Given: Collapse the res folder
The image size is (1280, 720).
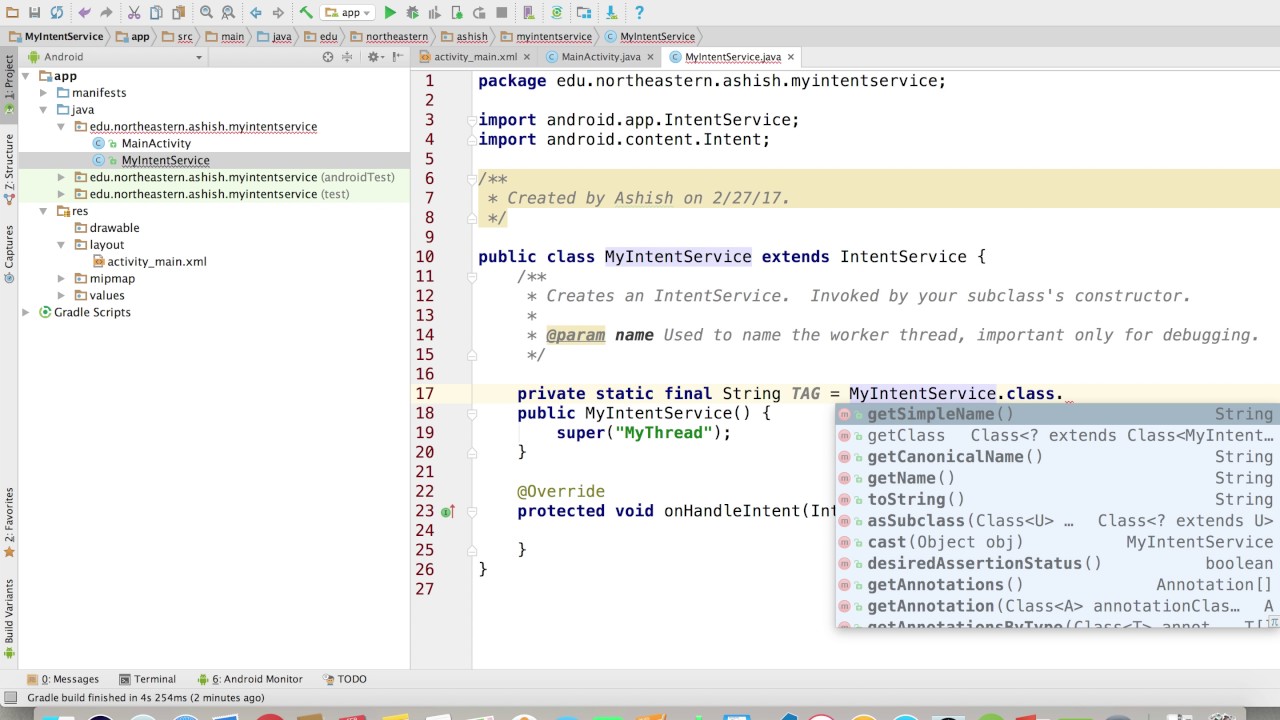Looking at the screenshot, I should coord(45,211).
